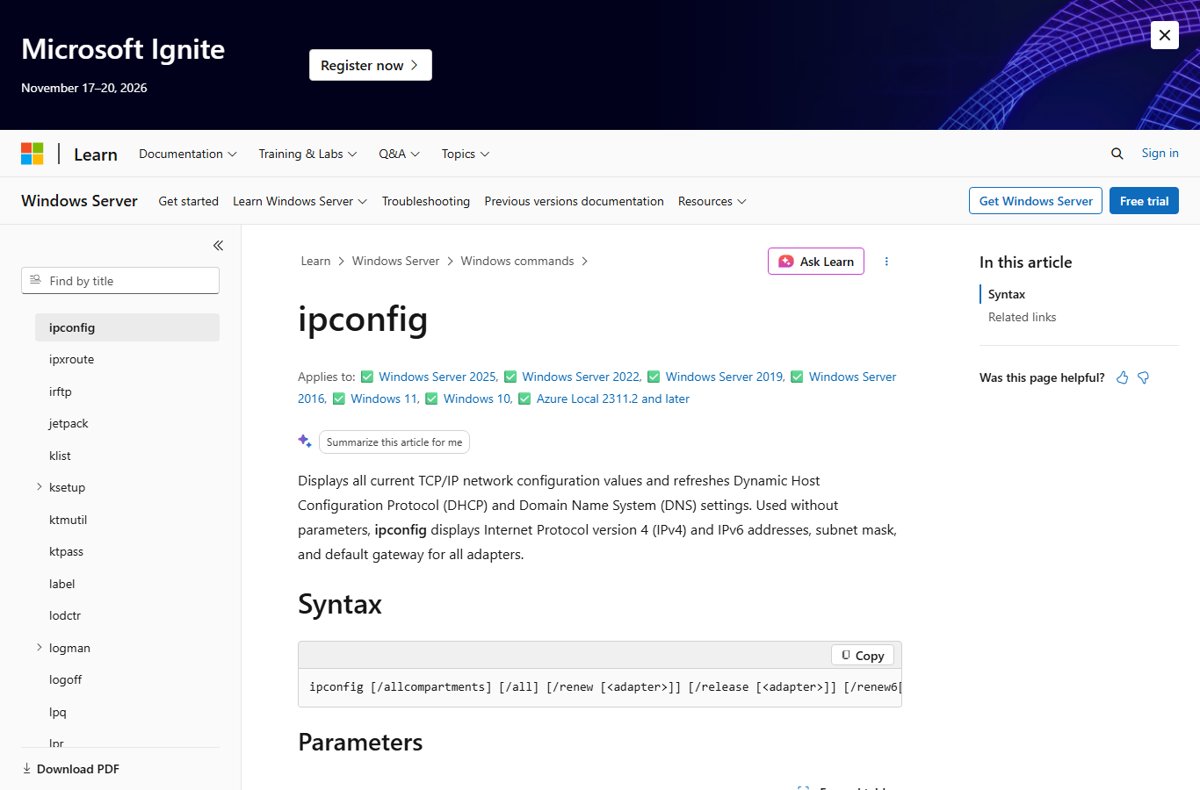
Task: Open the Get started tab
Action: 188,201
